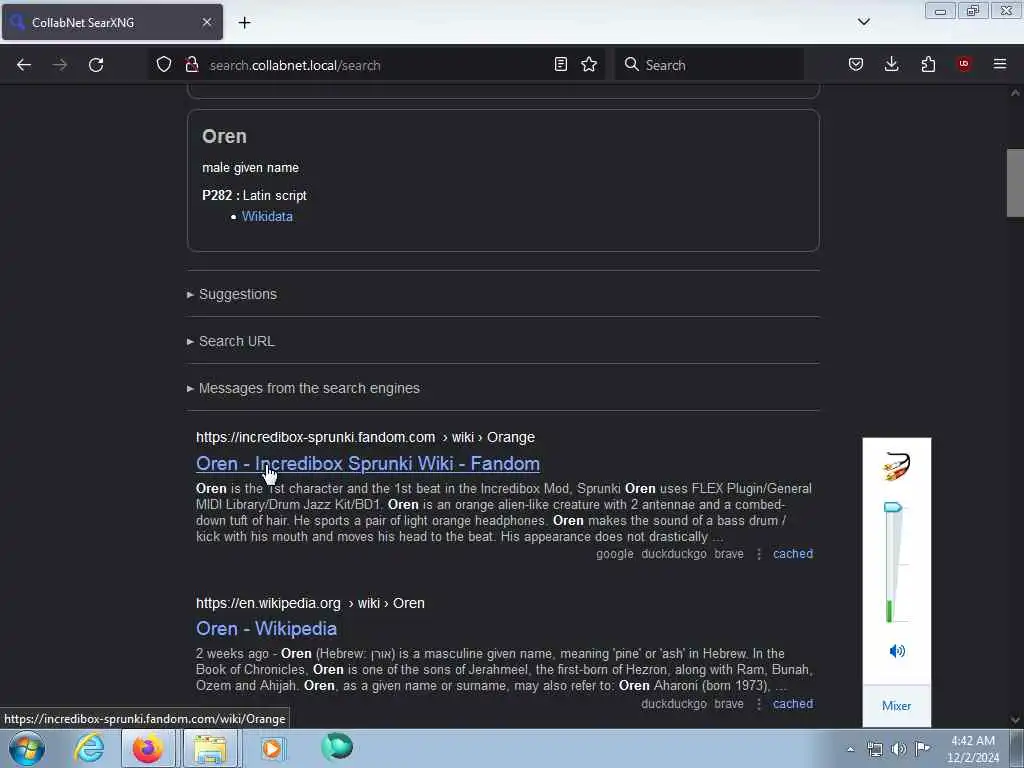Open speaker device icon in volume popup
Screen dimensions: 1024x768
pos(896,466)
